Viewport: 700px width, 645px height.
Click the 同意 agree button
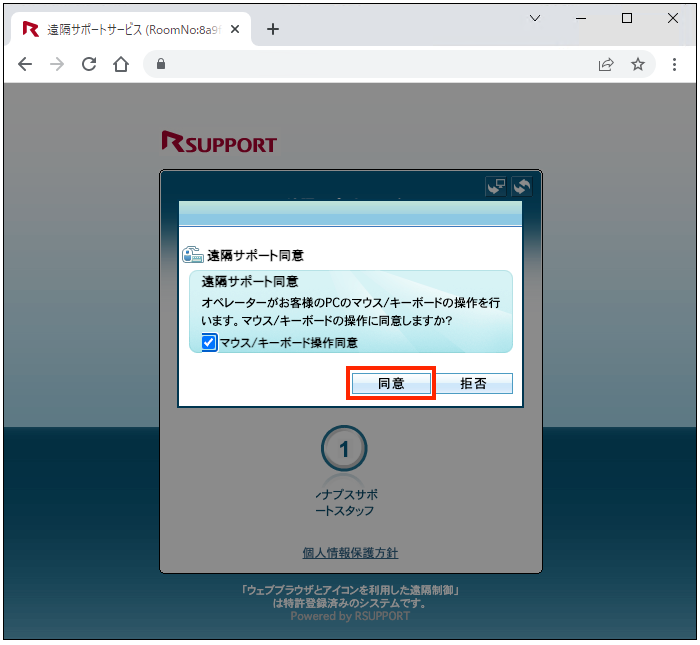tap(391, 383)
